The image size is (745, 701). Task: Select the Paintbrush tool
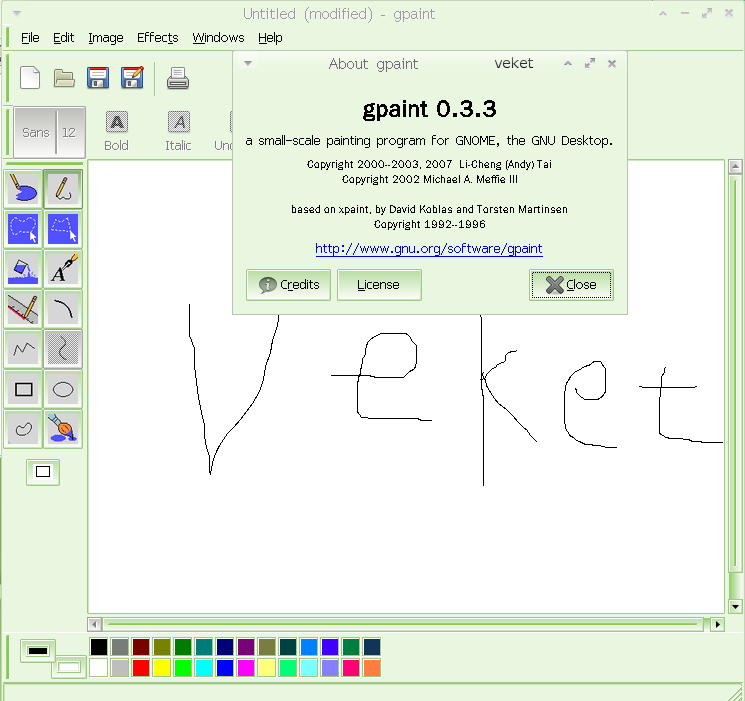pyautogui.click(x=63, y=429)
